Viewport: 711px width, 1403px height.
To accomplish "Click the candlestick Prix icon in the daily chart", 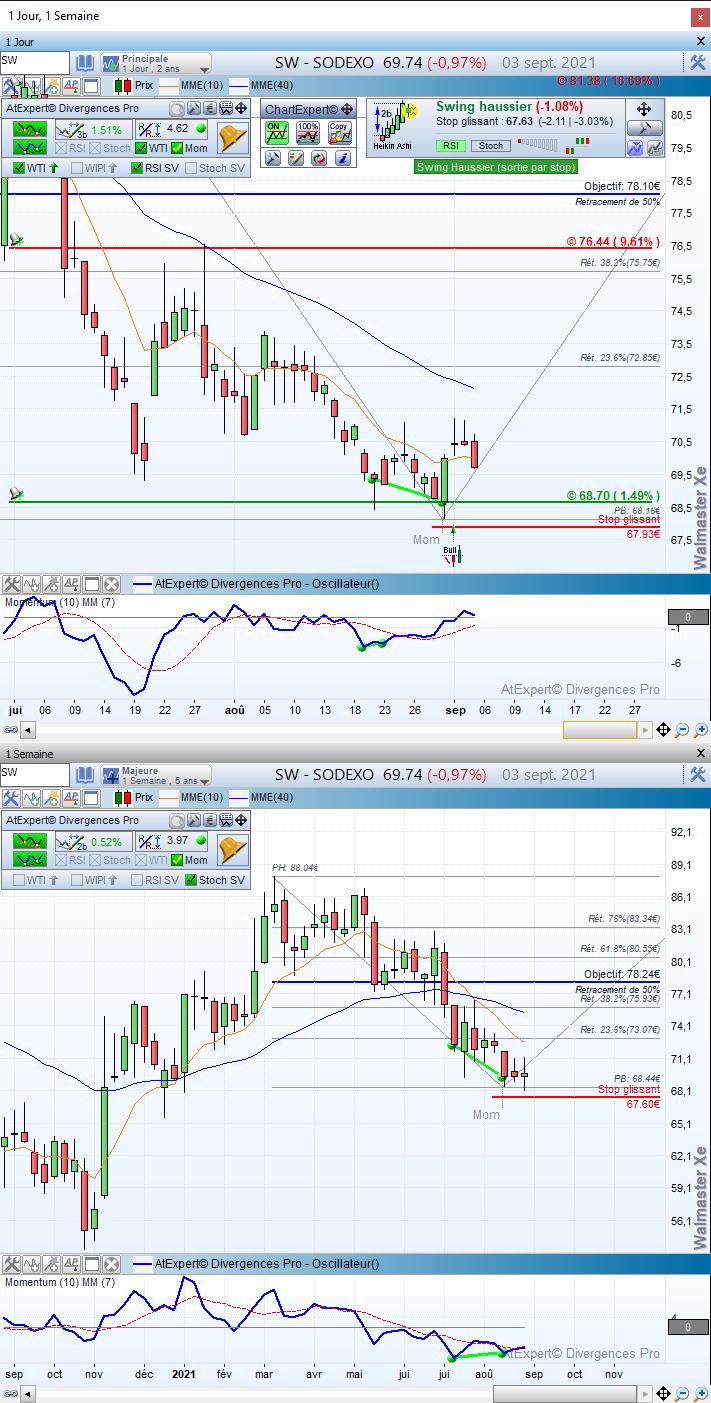I will tap(122, 87).
